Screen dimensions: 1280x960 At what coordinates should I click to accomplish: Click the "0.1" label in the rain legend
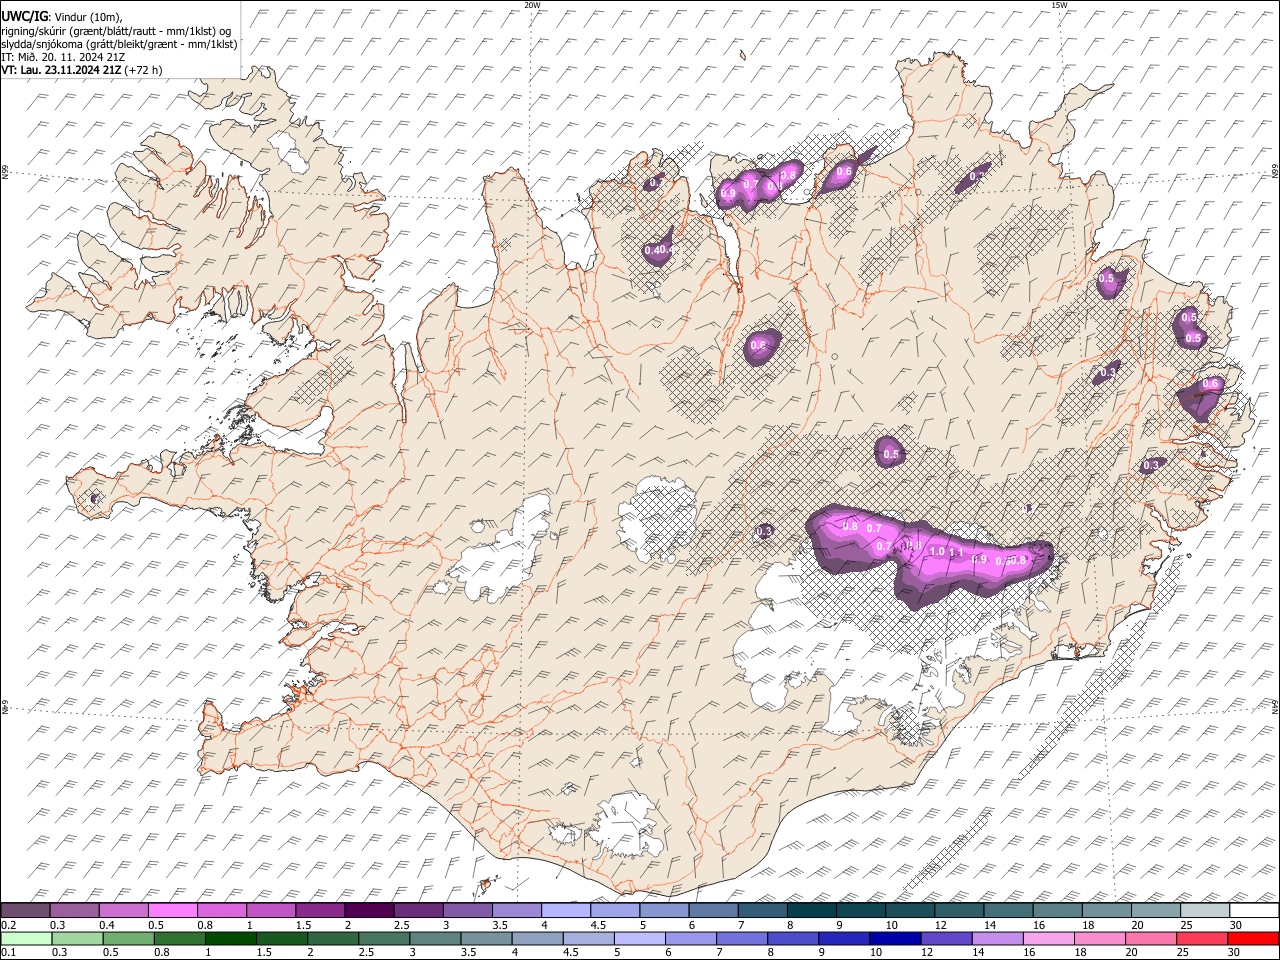8,952
